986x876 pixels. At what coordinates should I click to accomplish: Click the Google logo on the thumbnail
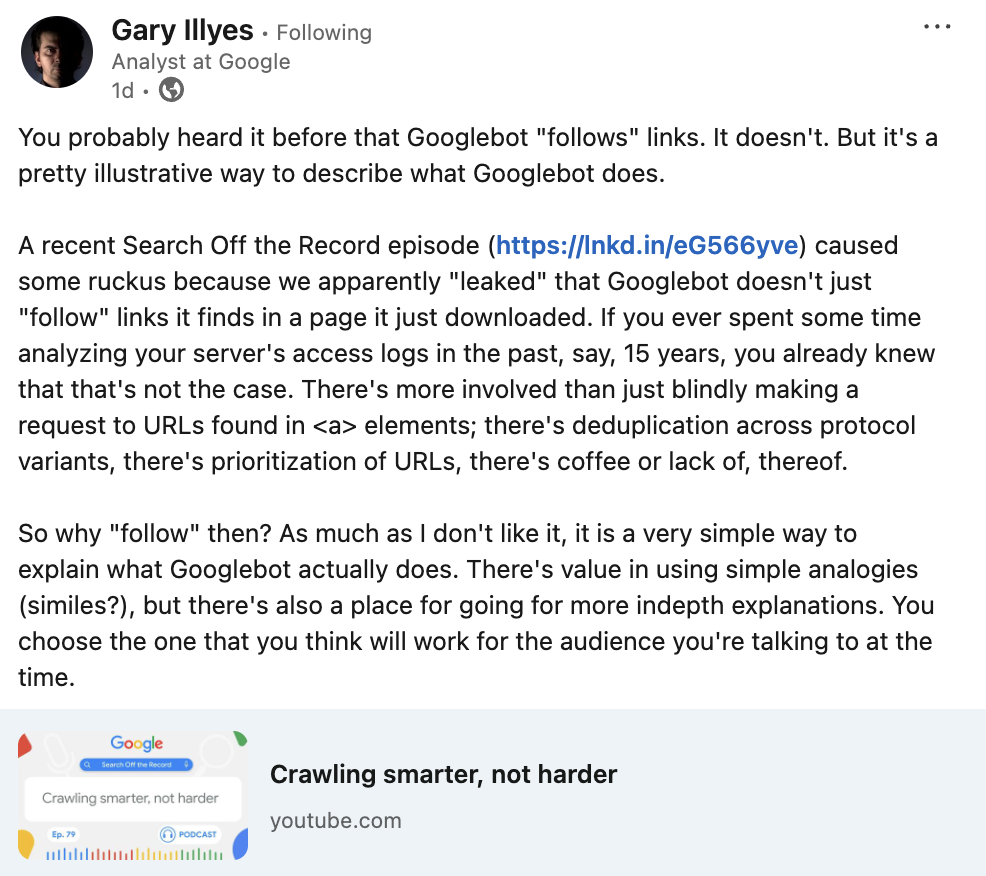[138, 743]
